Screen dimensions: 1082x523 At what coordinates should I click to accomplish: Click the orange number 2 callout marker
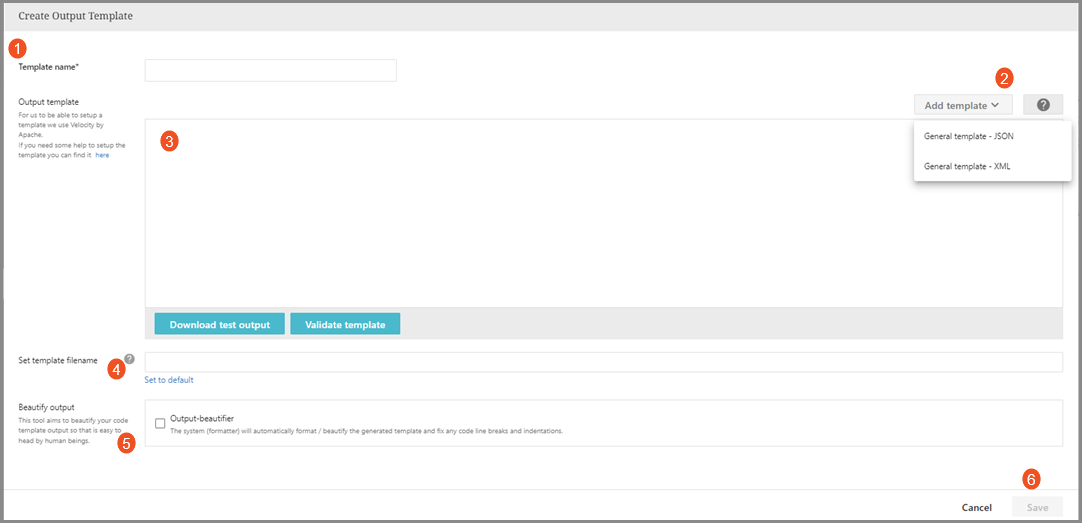(x=1004, y=77)
